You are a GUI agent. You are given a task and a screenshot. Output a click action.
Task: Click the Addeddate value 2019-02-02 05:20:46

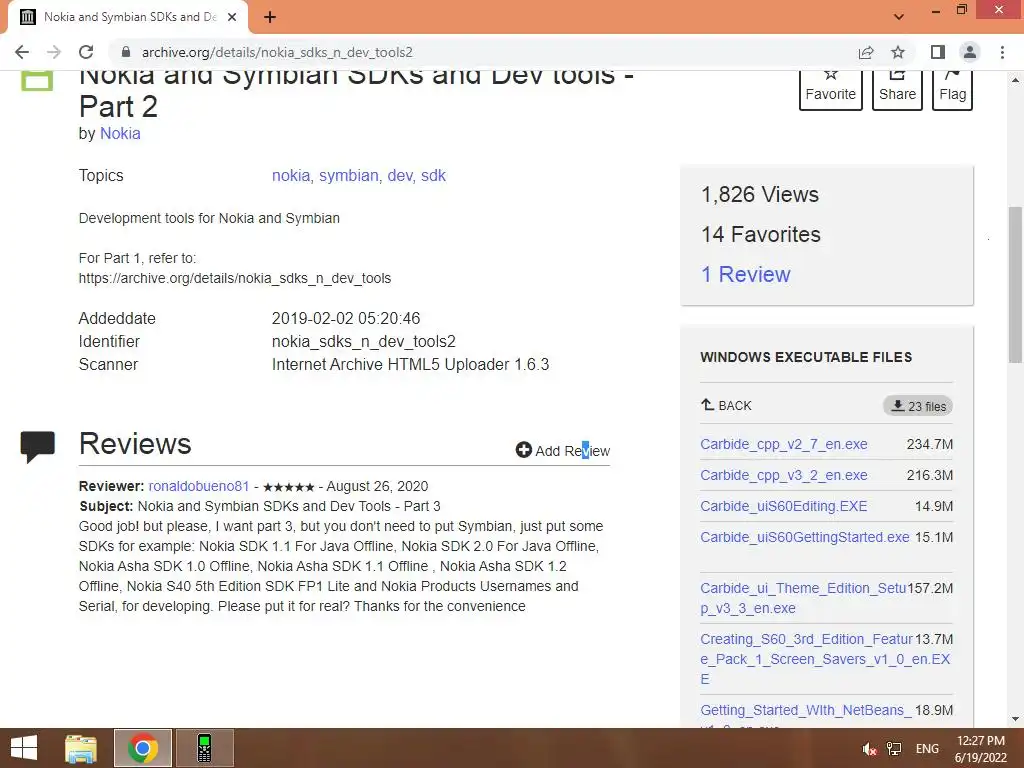coord(346,319)
